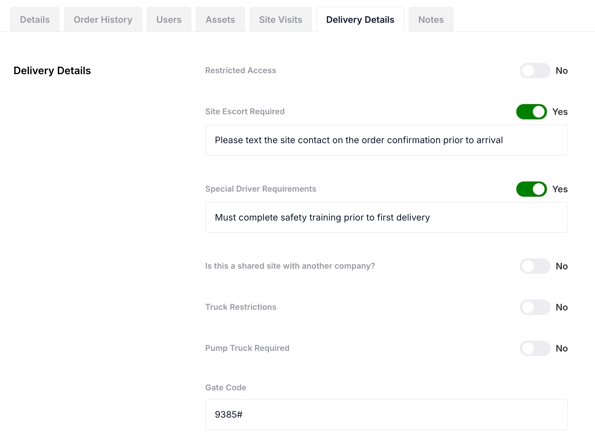The height and width of the screenshot is (443, 595).
Task: Focus the safety training requirement text field
Action: point(386,218)
